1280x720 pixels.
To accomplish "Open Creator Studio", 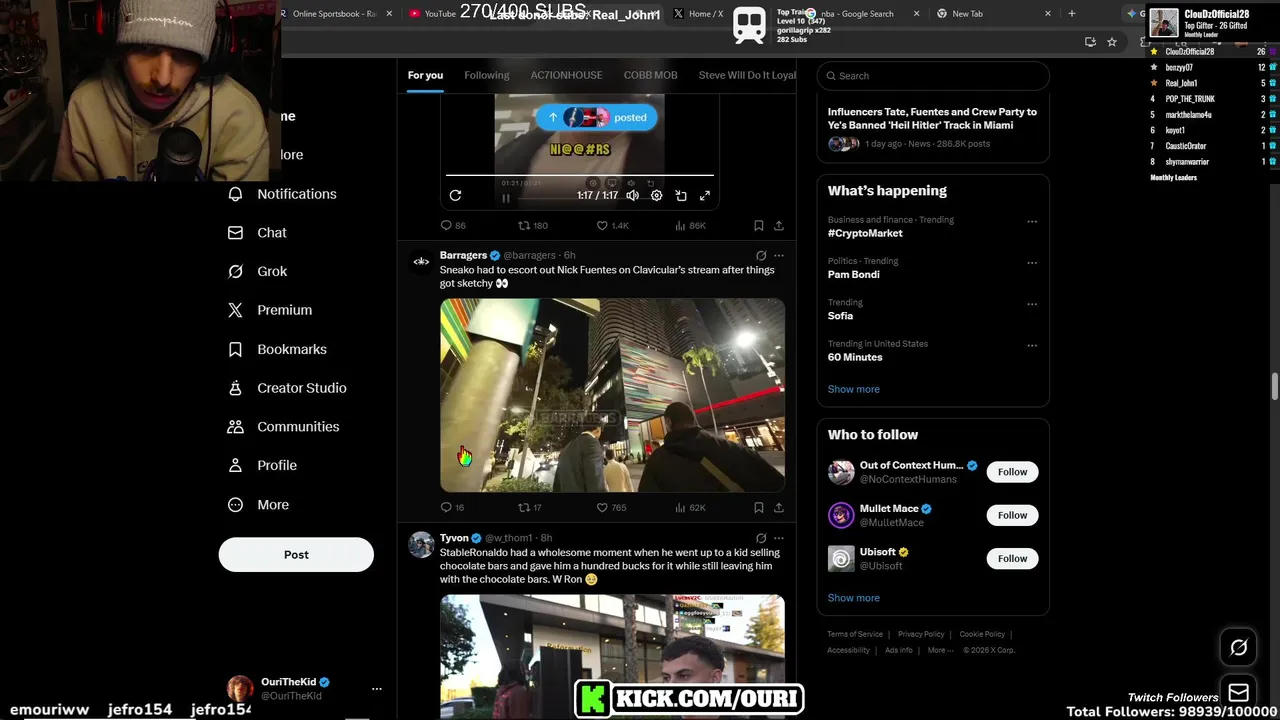I will pyautogui.click(x=287, y=388).
